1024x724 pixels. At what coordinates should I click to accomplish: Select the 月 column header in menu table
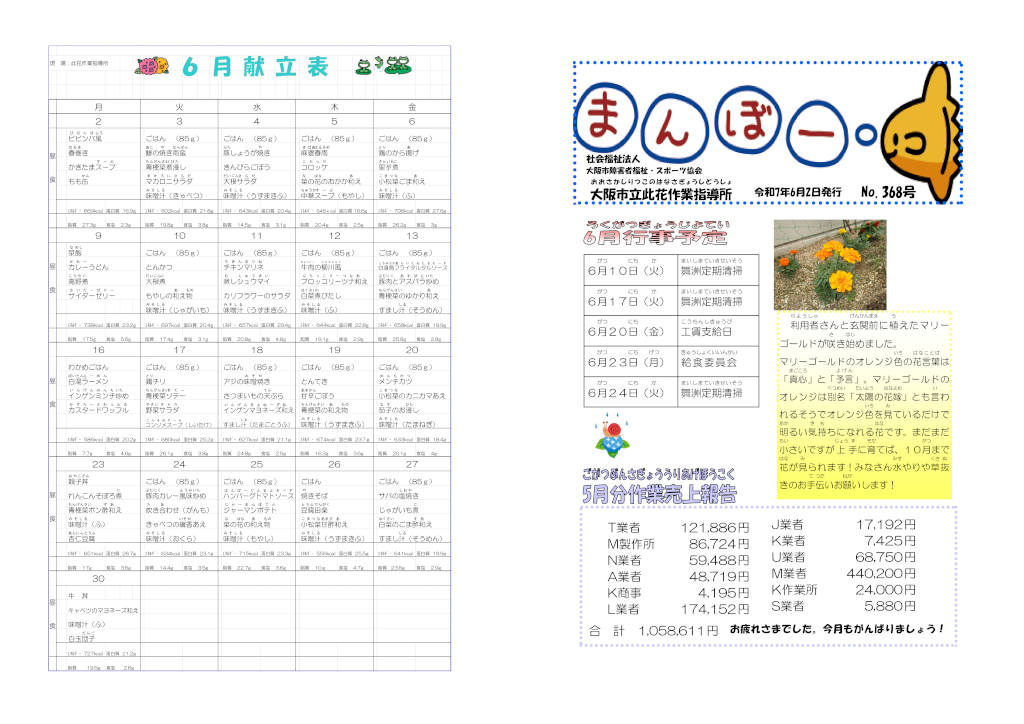coord(98,106)
